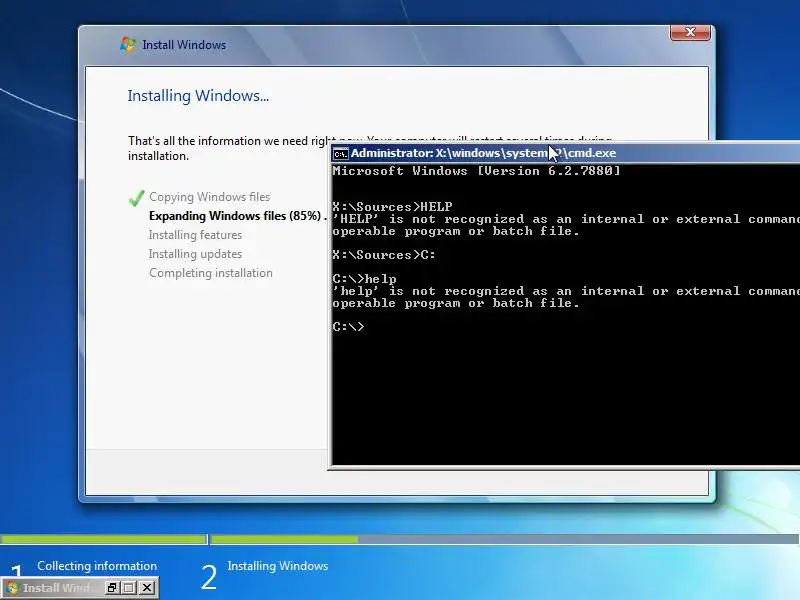Click the Administrator cmd.exe title bar

point(566,153)
